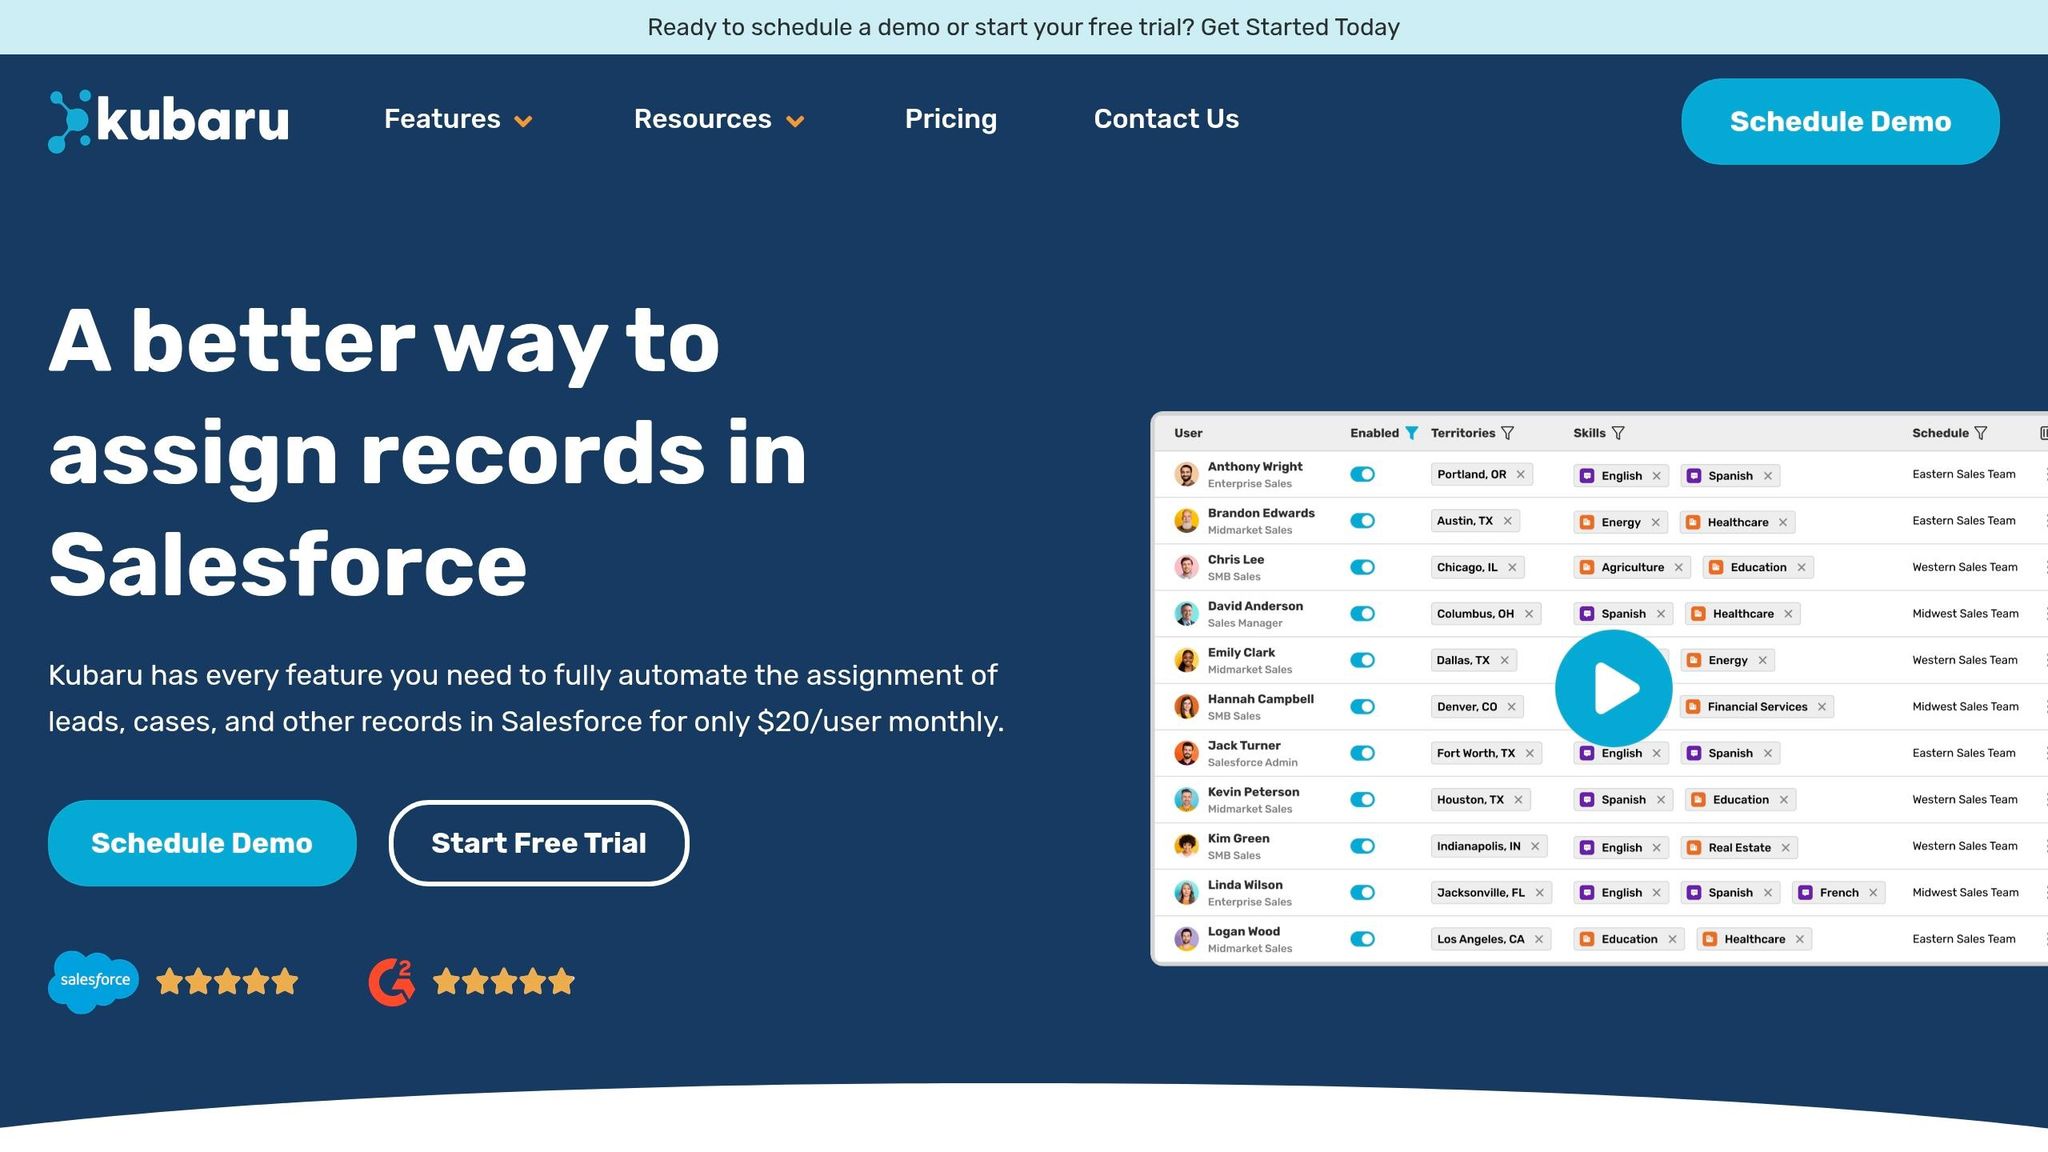Switch off Logan Wood's enabled toggle
Screen dimensions: 2048x1152
[x=1362, y=939]
